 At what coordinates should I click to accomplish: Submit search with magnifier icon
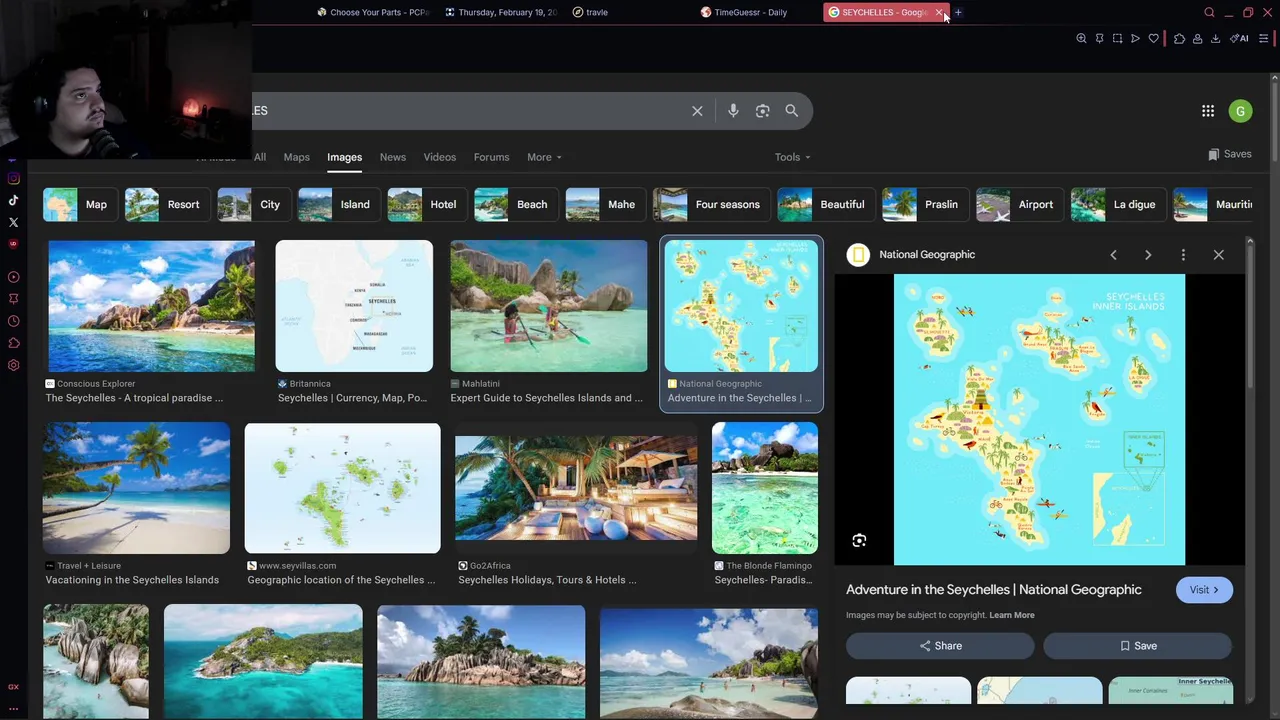[791, 111]
